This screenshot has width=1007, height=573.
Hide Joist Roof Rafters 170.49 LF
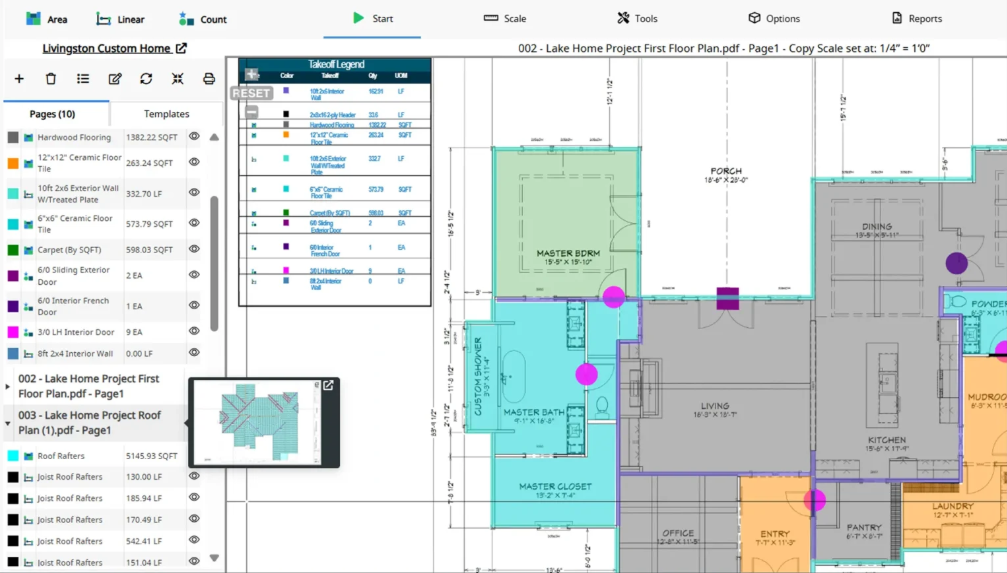(x=194, y=518)
